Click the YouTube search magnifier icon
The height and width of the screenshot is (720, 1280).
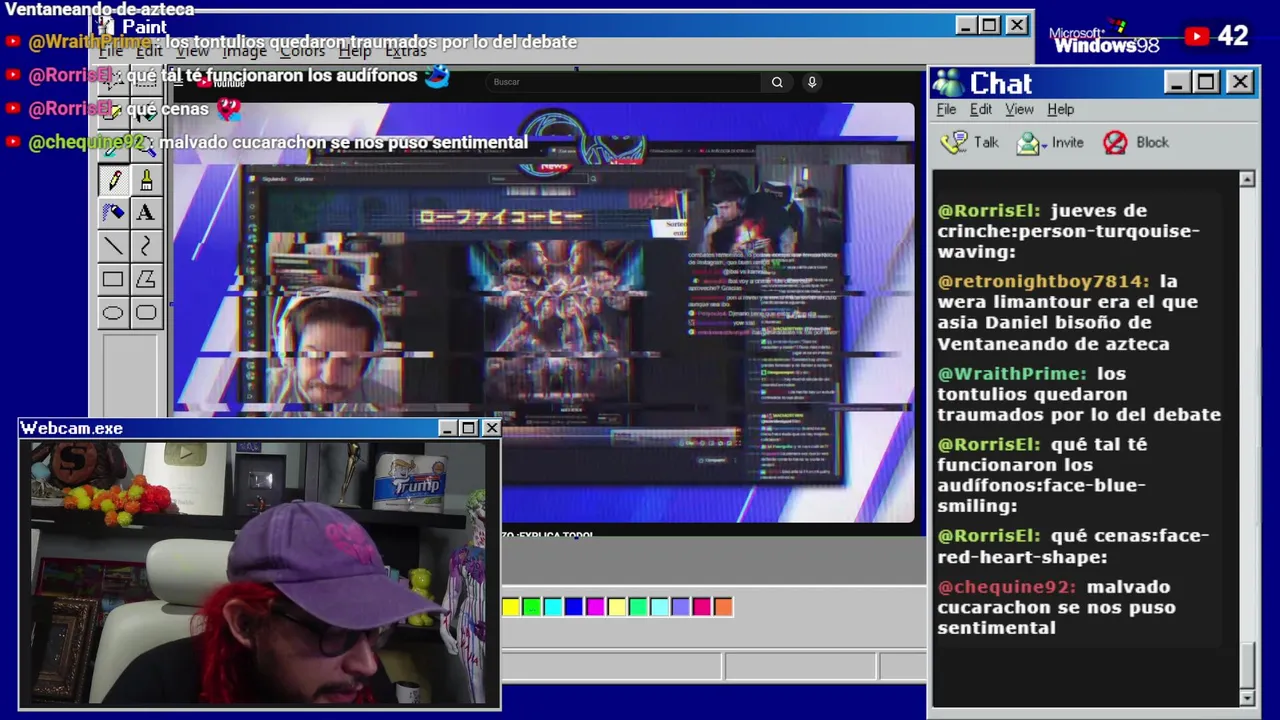tap(777, 82)
